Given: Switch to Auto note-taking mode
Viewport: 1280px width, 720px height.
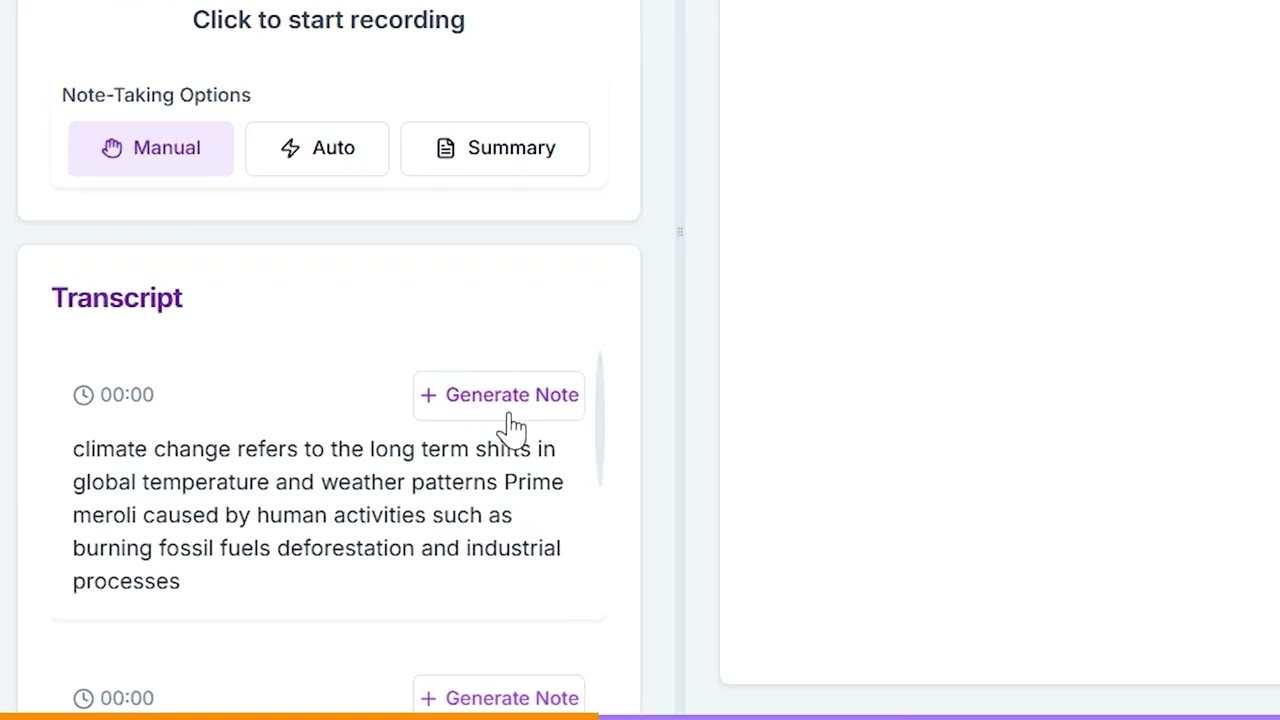Looking at the screenshot, I should pos(317,148).
